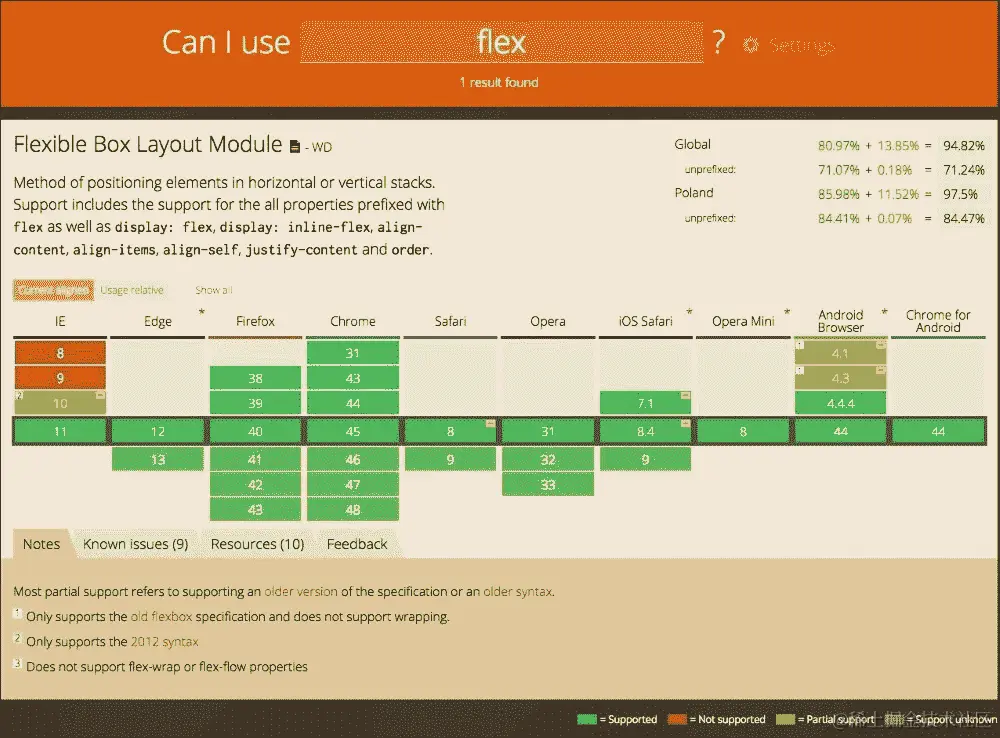Open the Notes tab
Viewport: 1000px width, 738px height.
(x=41, y=544)
